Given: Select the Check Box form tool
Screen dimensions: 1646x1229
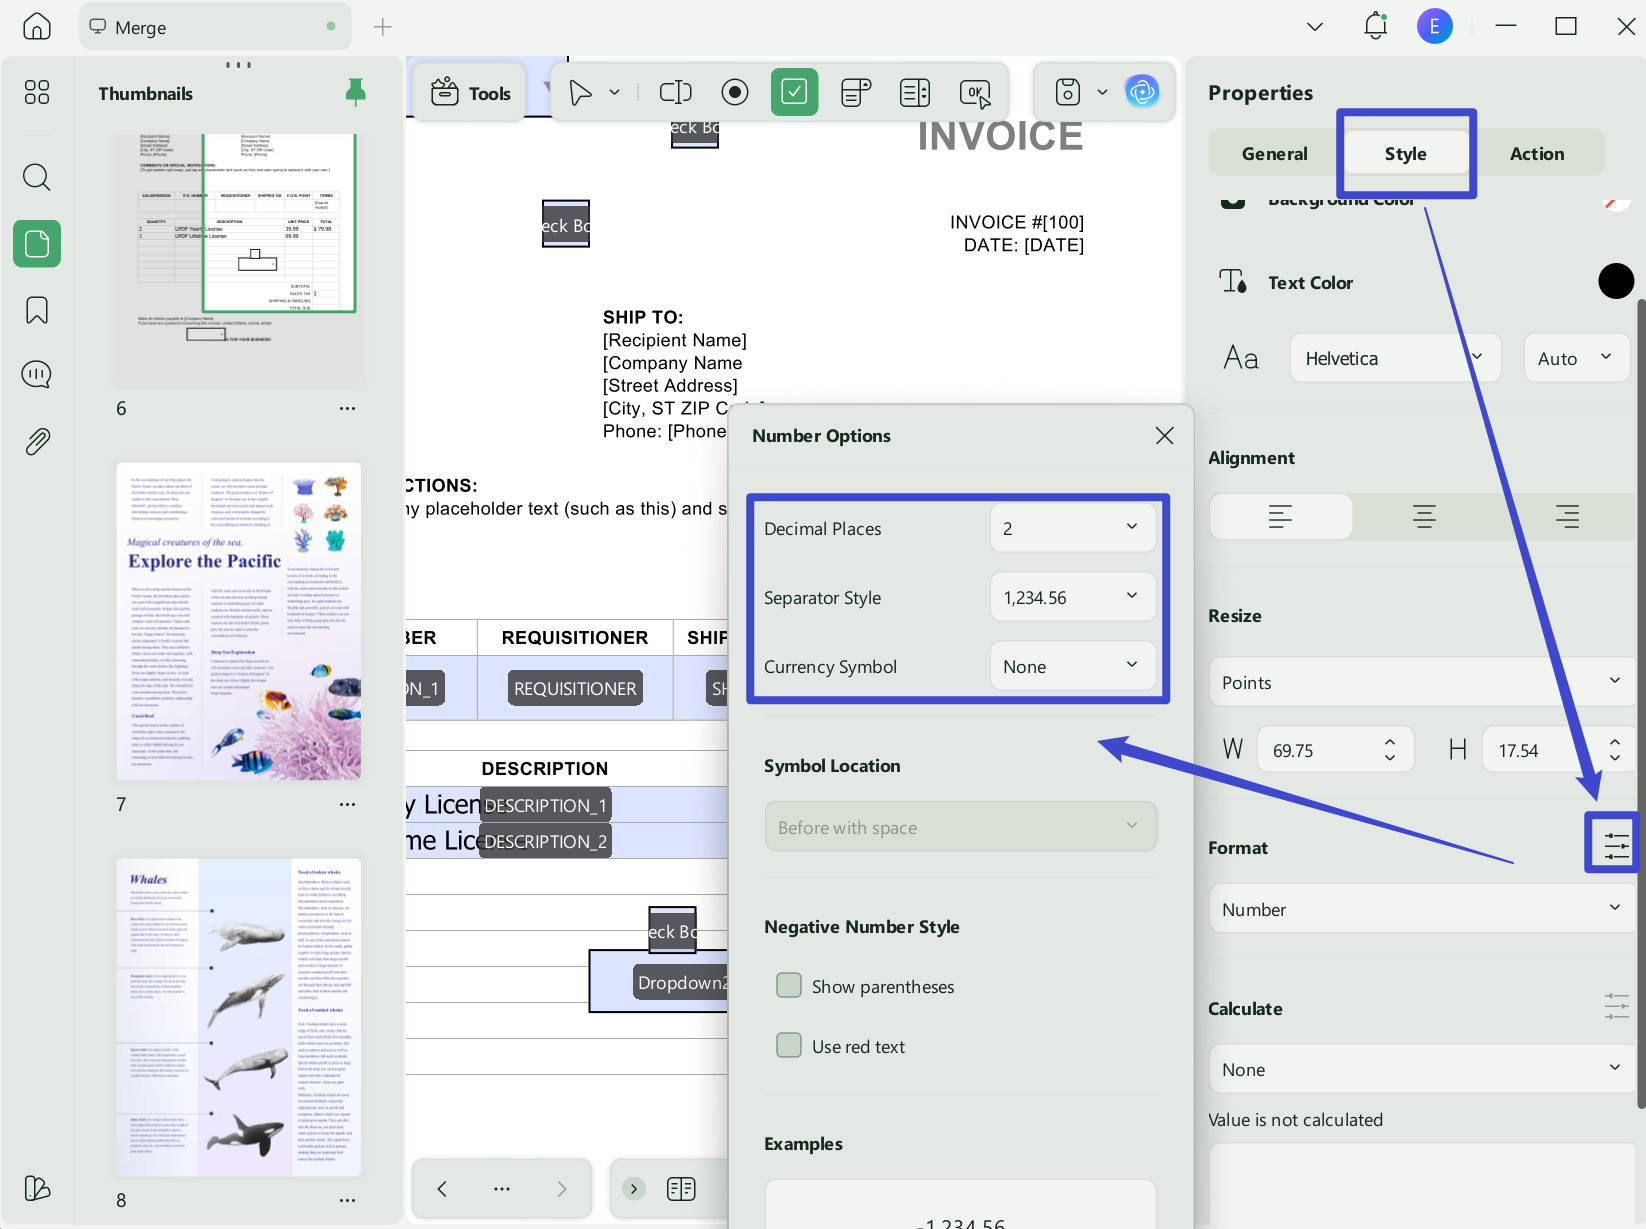Looking at the screenshot, I should (x=795, y=92).
